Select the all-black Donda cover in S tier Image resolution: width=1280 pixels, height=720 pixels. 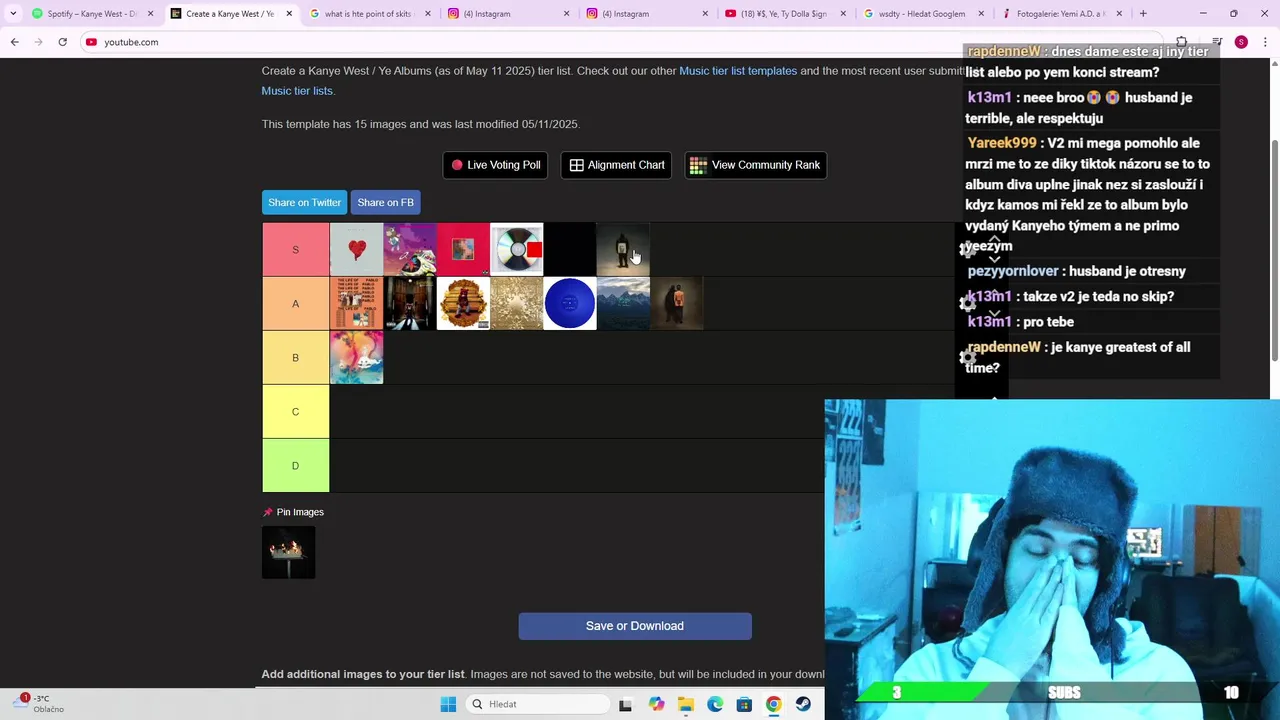[x=570, y=249]
